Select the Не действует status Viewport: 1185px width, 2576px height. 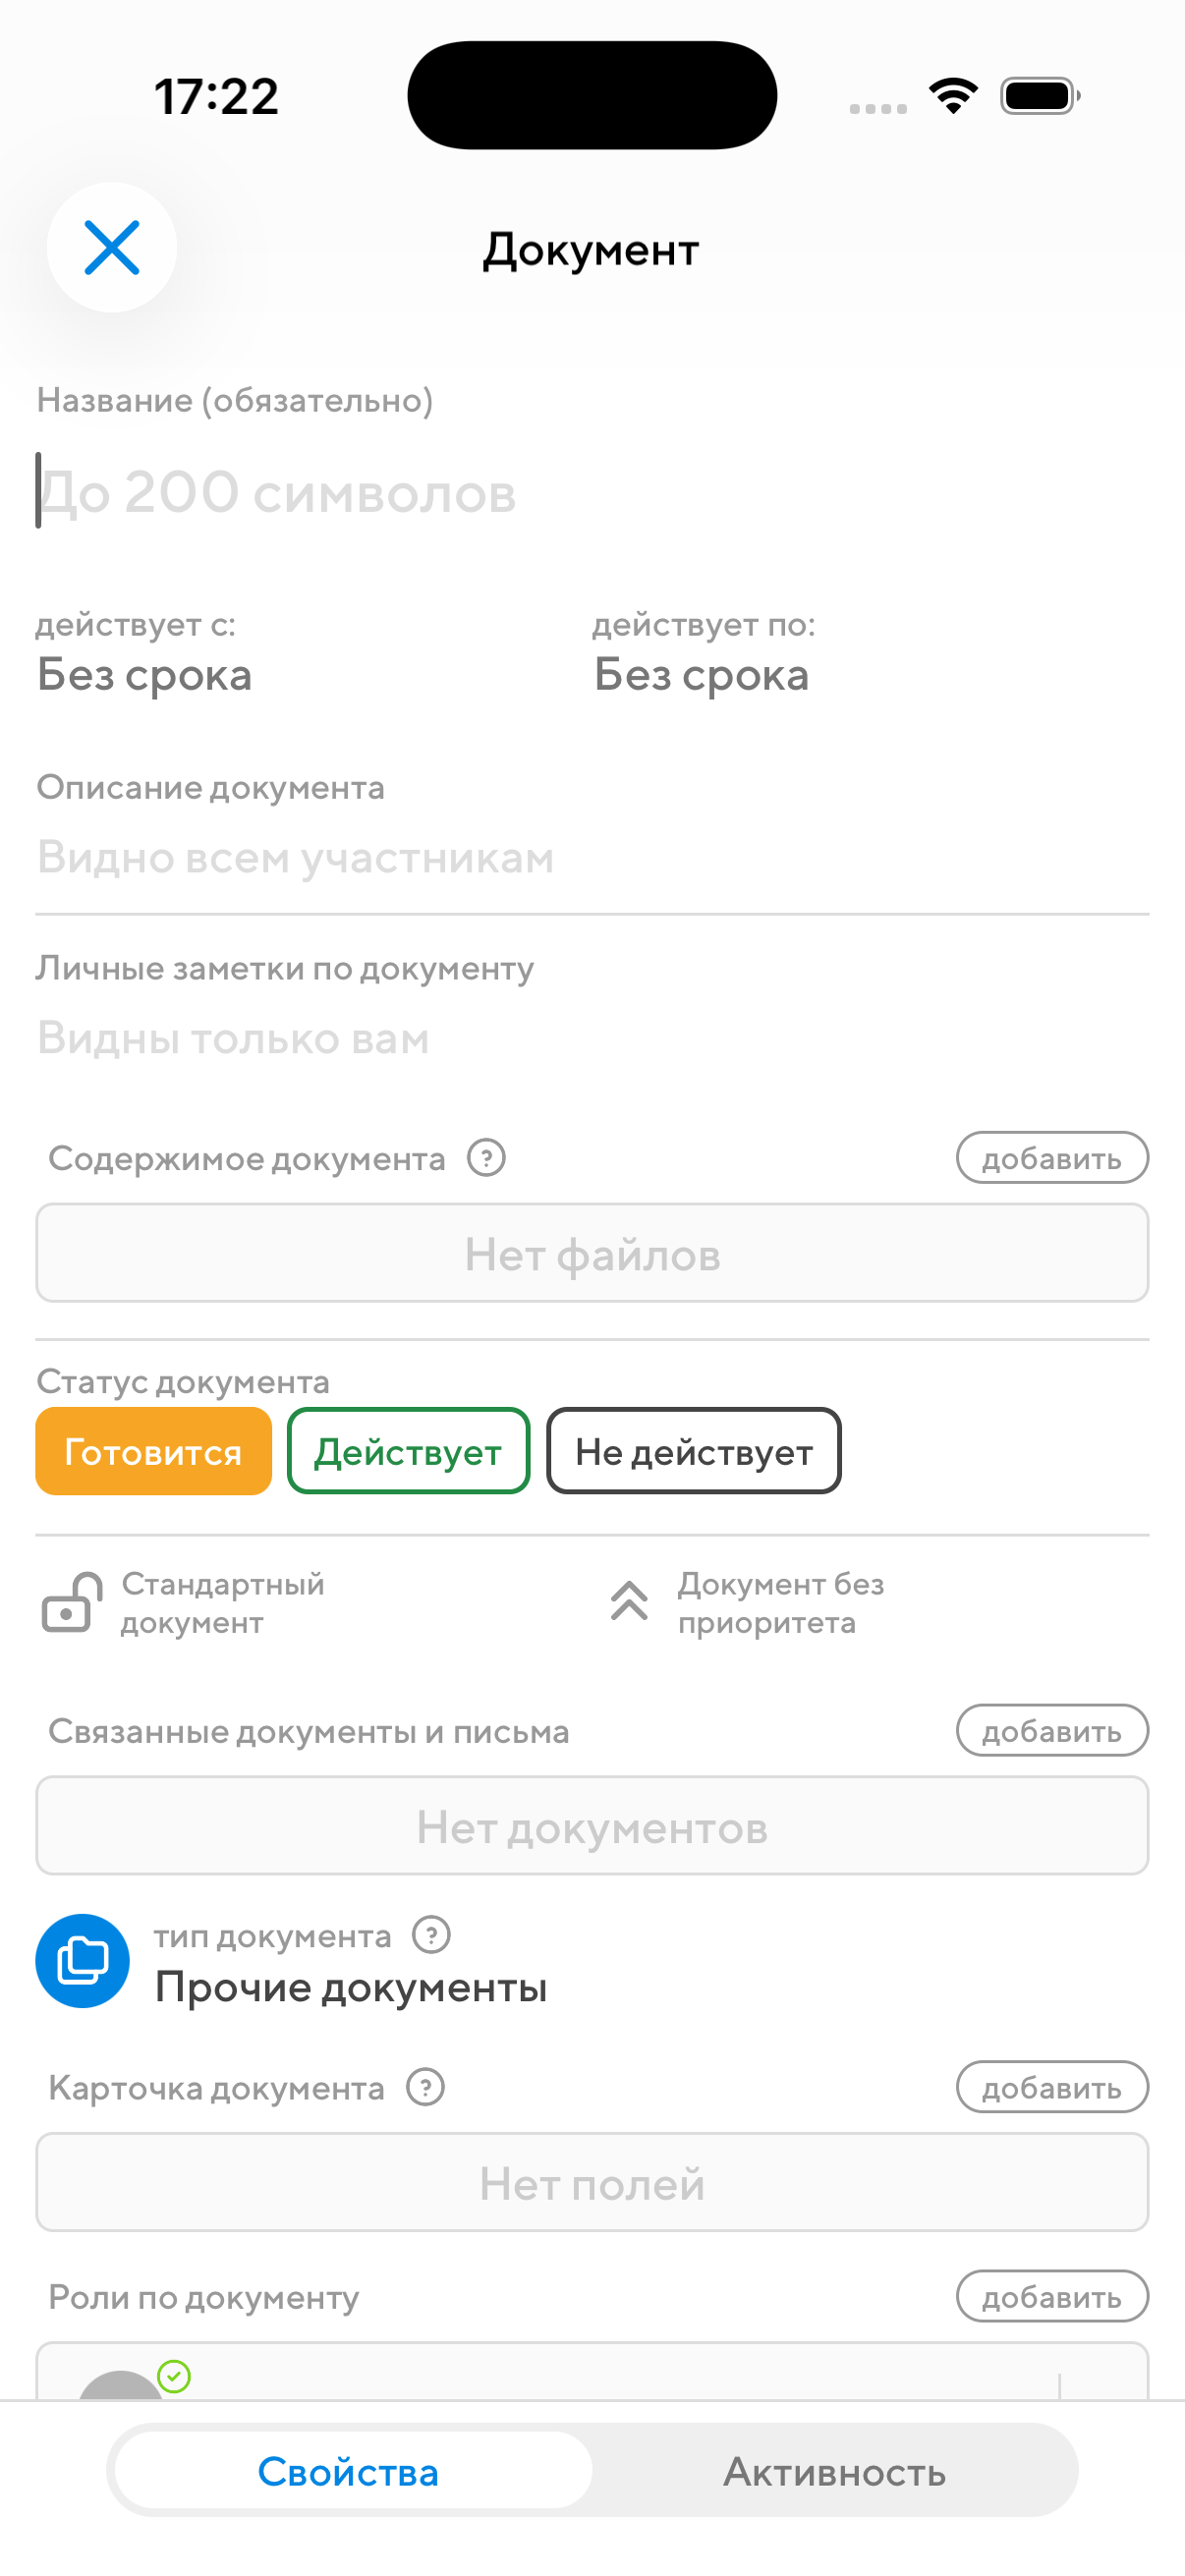click(693, 1451)
